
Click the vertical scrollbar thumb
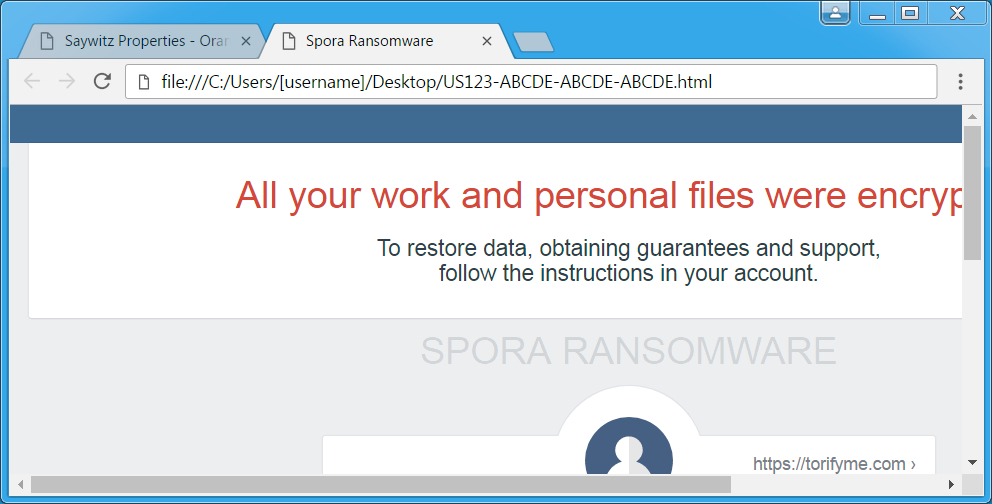(972, 193)
